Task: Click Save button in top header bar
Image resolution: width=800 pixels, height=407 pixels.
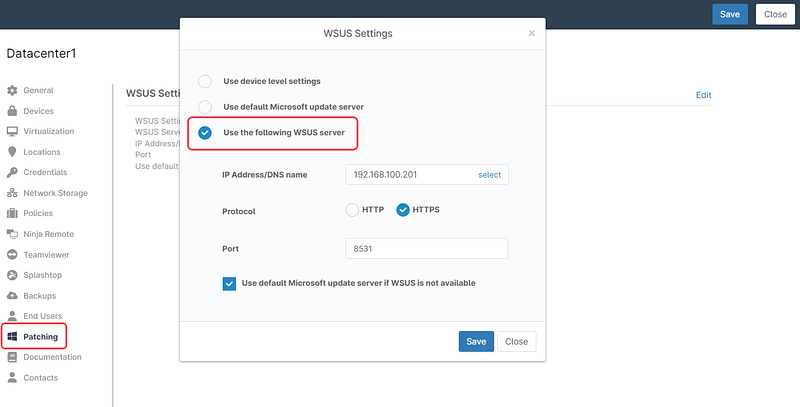Action: 730,14
